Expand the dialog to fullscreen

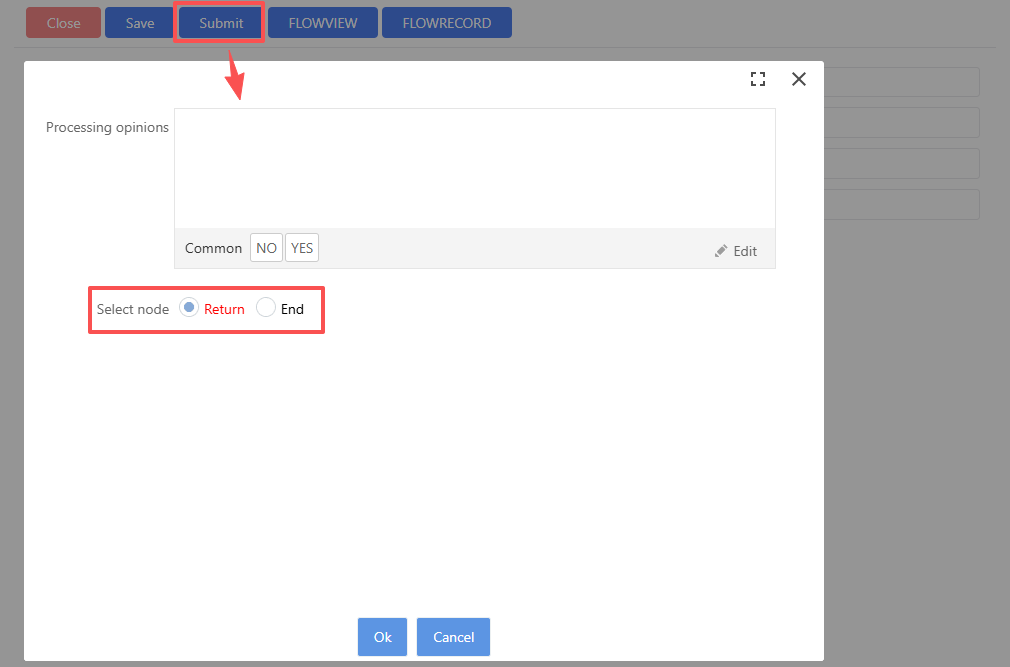pyautogui.click(x=757, y=80)
